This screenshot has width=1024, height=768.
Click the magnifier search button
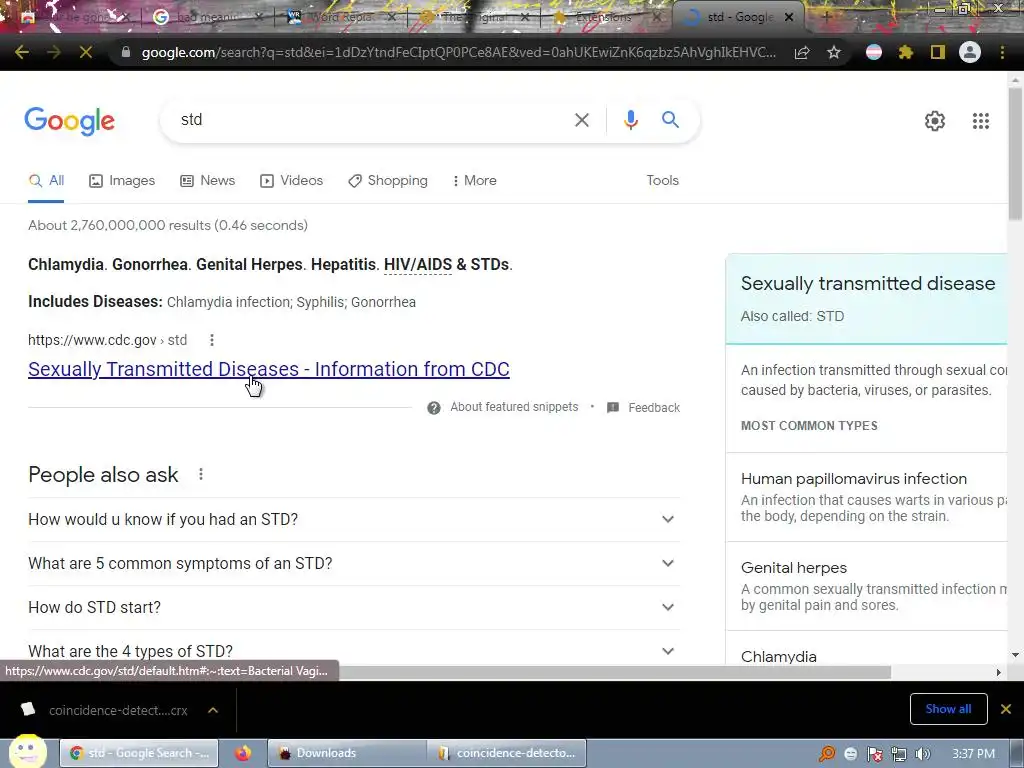[x=670, y=120]
